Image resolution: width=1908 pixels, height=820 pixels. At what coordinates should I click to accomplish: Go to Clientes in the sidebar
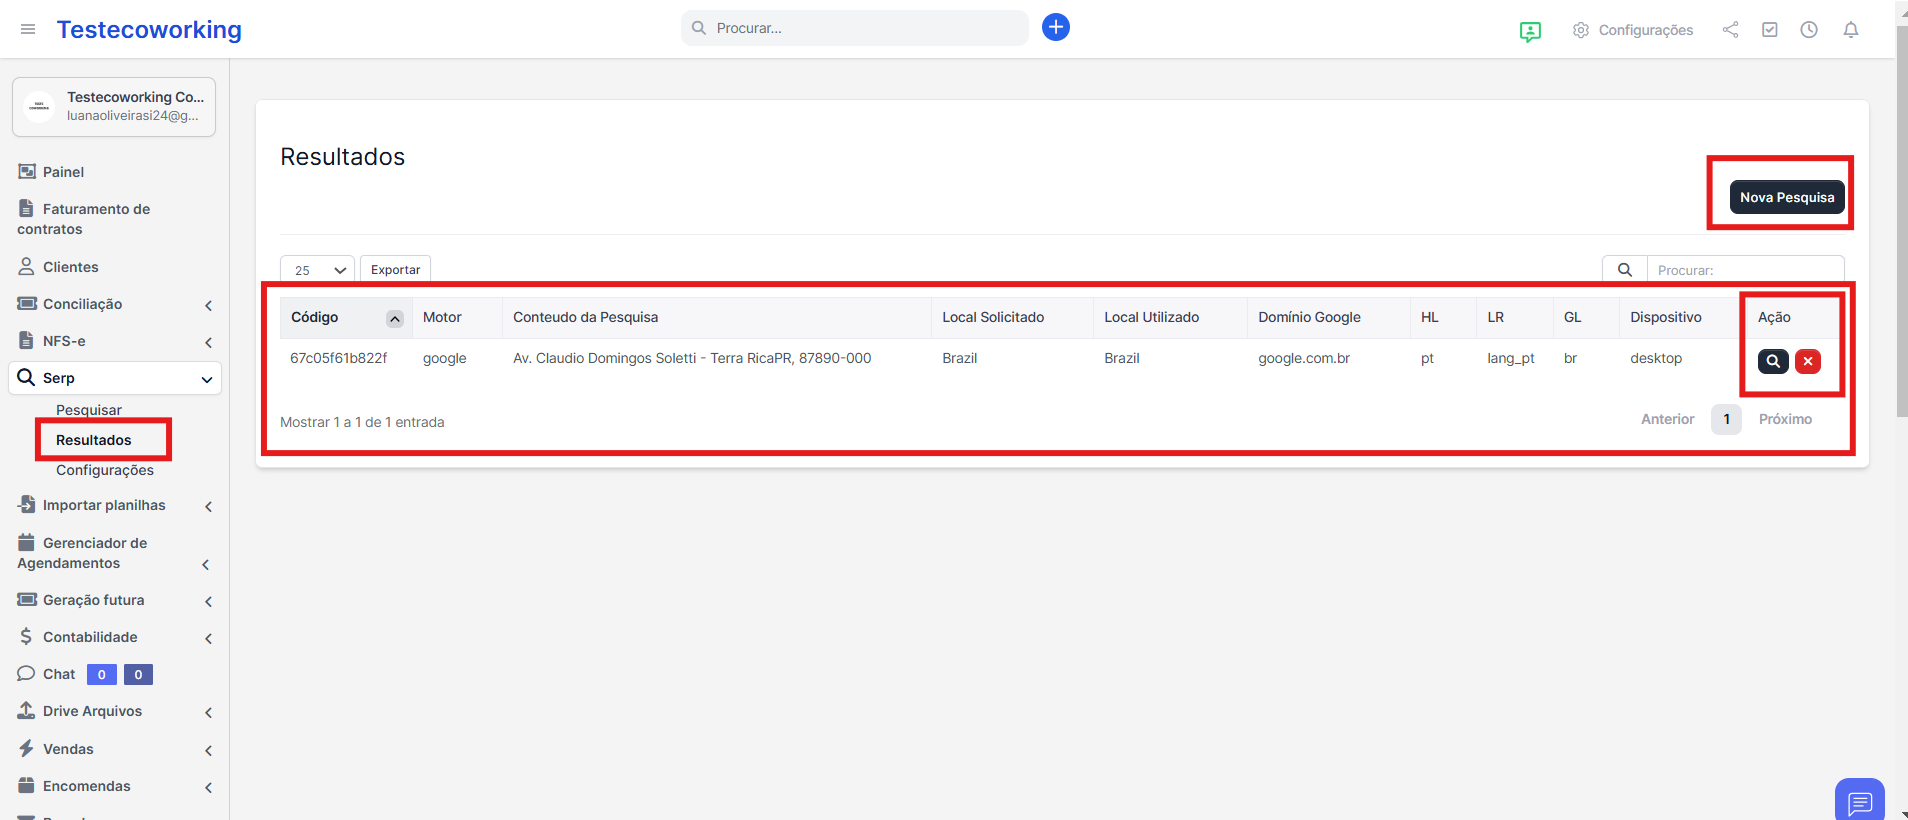70,267
